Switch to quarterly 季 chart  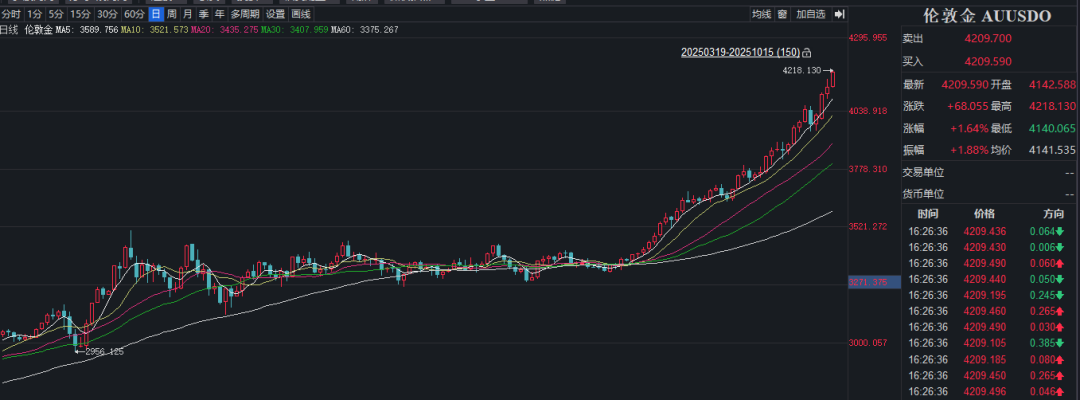click(x=204, y=14)
